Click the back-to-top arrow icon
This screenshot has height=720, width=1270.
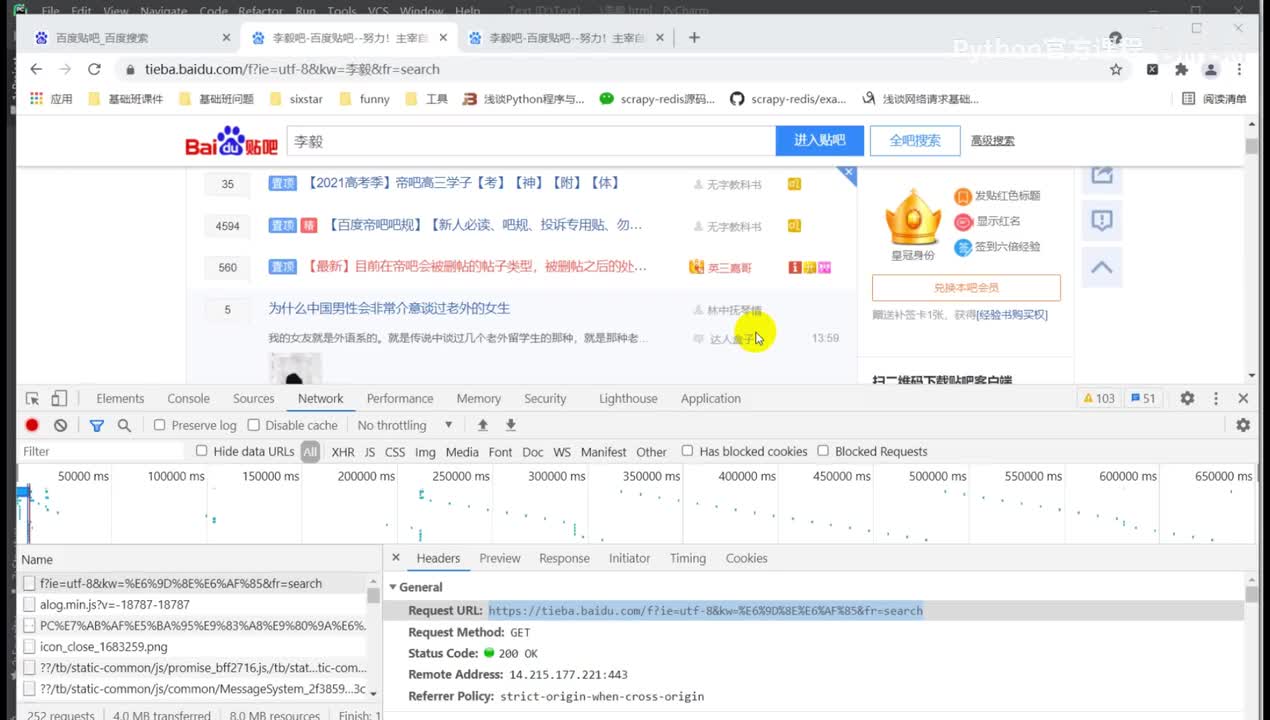[1102, 267]
